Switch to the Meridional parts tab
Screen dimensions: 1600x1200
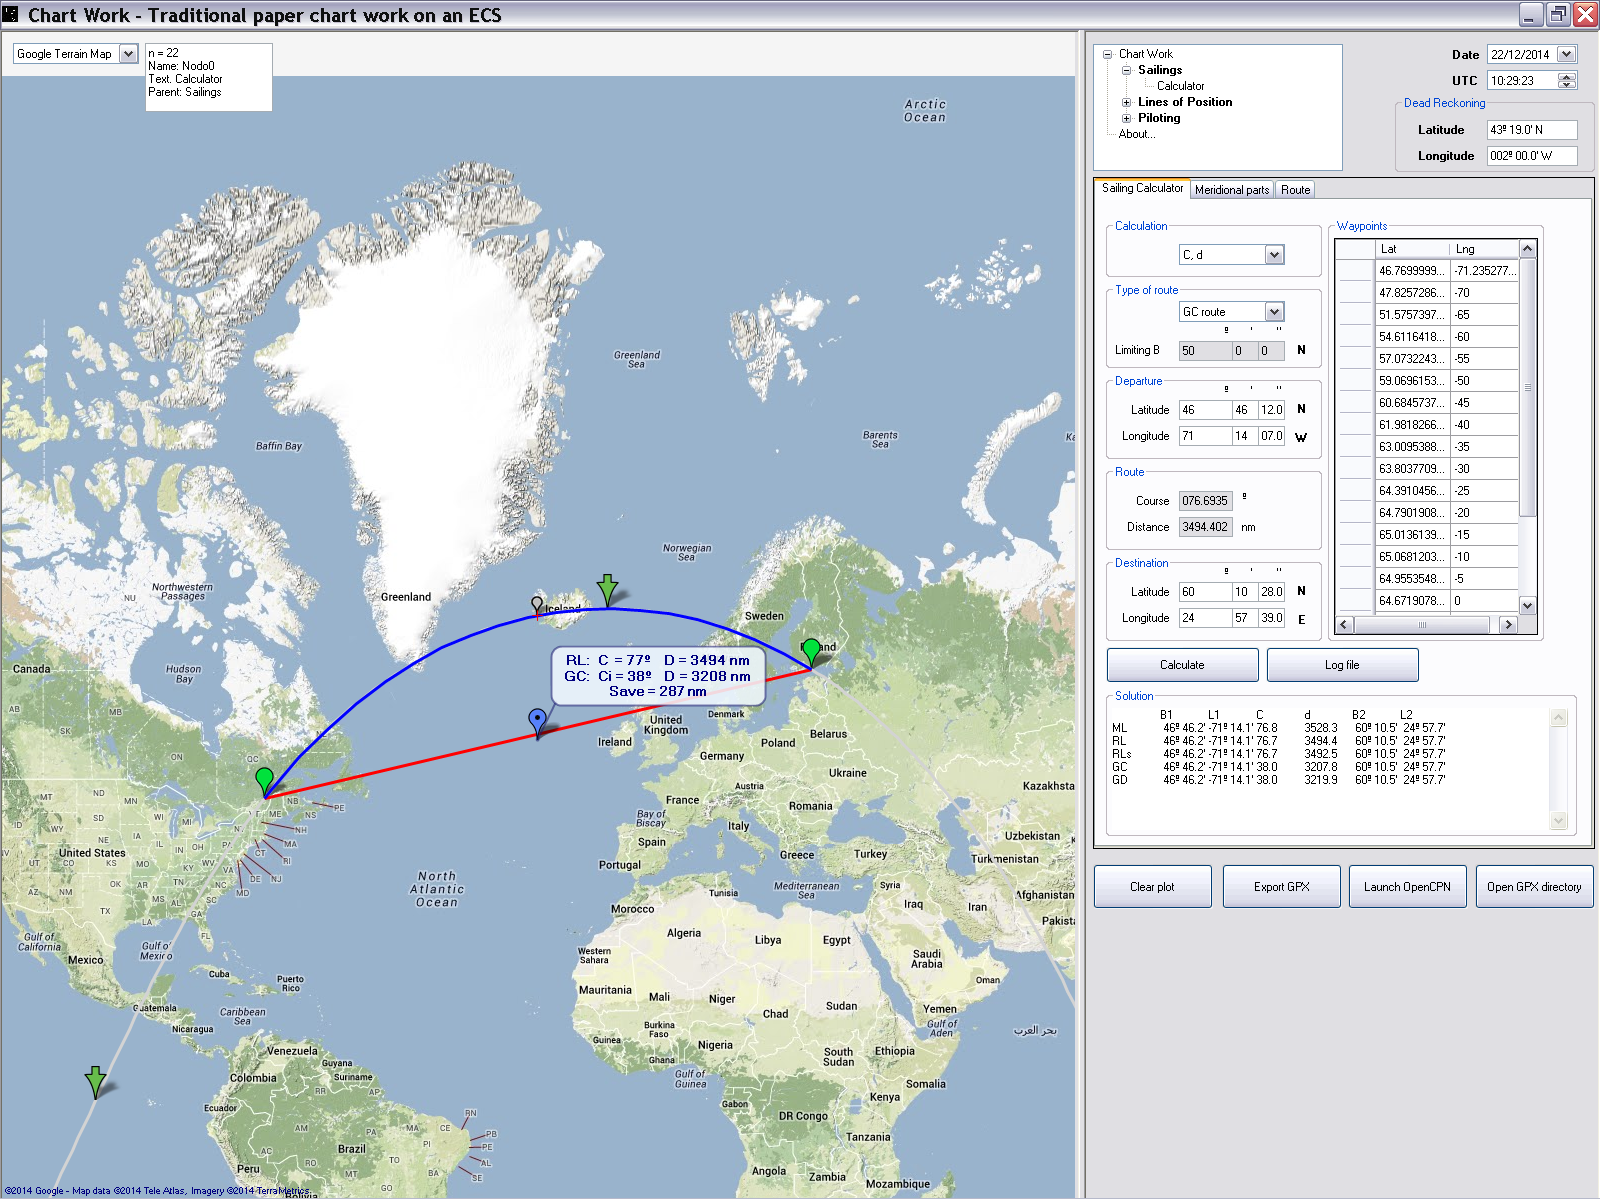[1231, 190]
